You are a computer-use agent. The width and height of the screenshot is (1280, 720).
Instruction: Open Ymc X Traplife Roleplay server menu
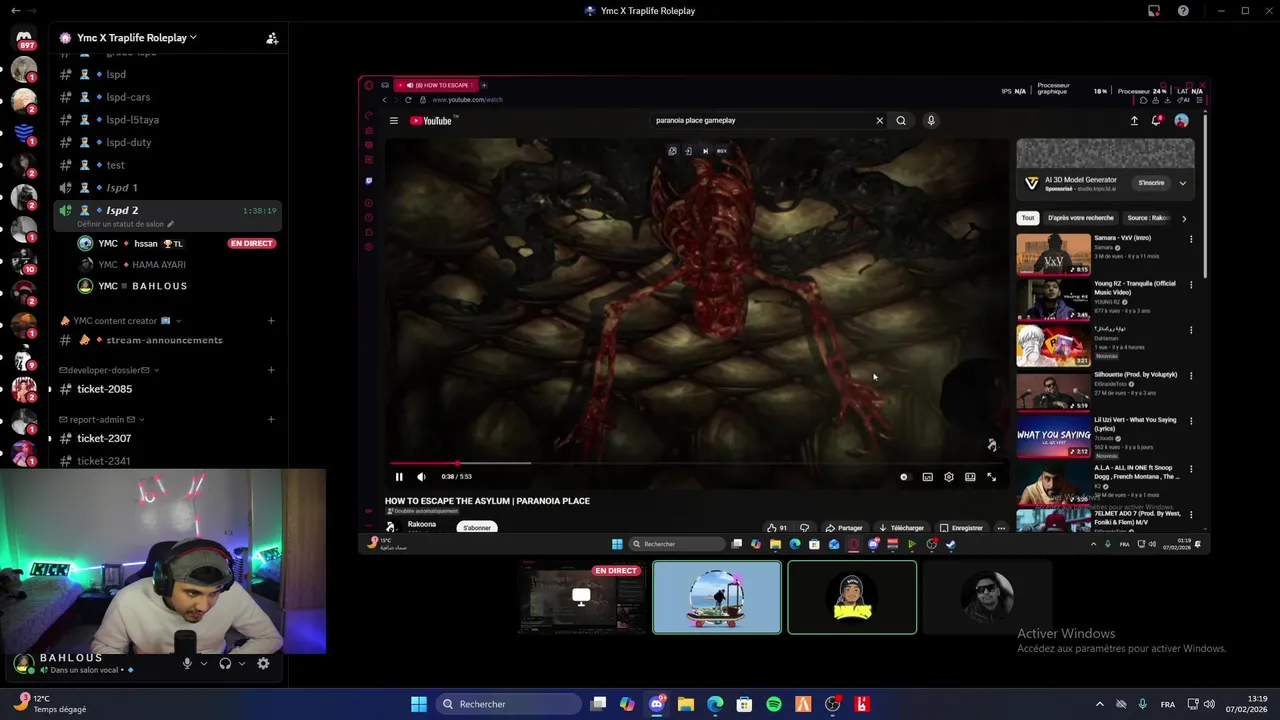135,38
